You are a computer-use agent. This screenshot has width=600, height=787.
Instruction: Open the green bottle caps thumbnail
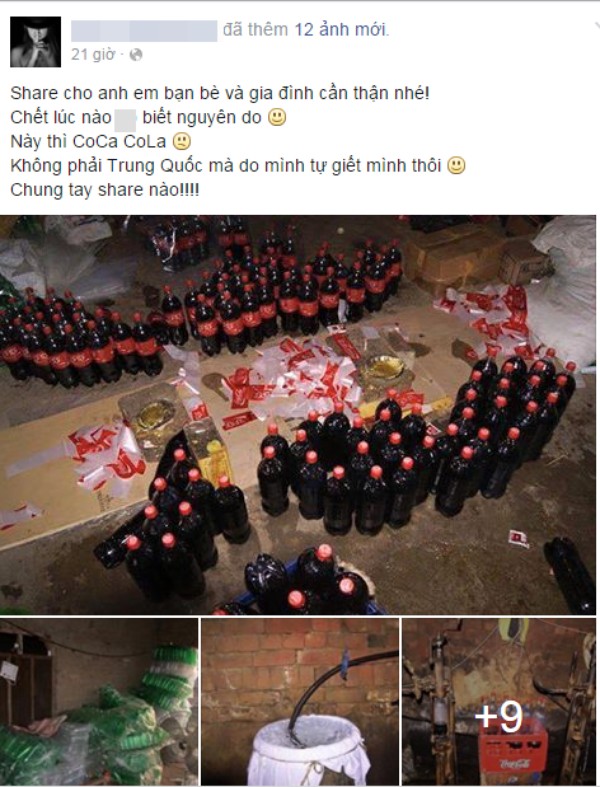coord(99,702)
